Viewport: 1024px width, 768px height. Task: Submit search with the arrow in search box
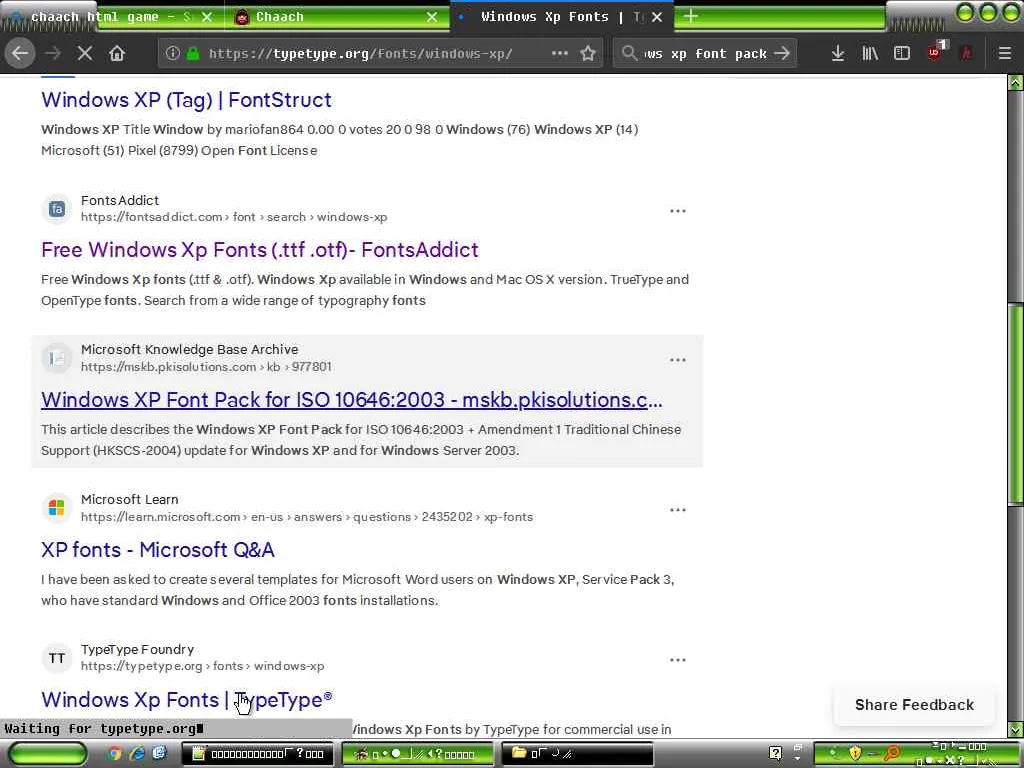(x=782, y=54)
